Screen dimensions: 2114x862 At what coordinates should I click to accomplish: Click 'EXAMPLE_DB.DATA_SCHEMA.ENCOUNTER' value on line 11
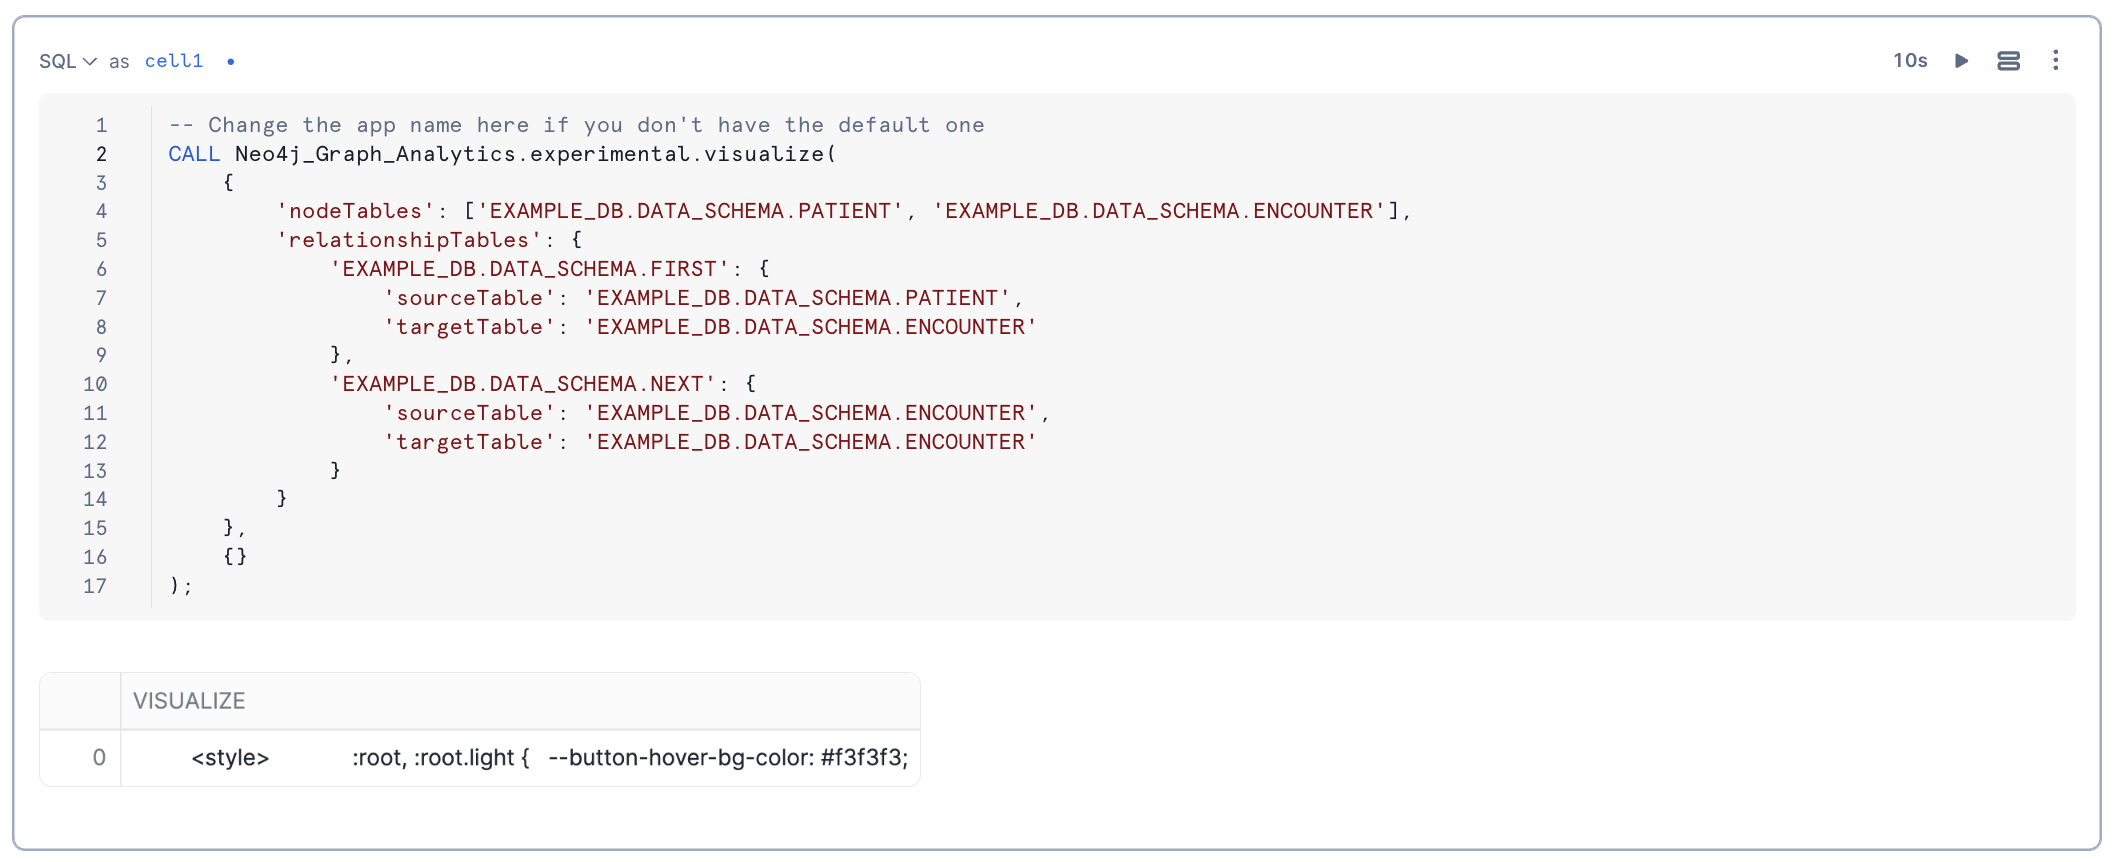coord(811,413)
